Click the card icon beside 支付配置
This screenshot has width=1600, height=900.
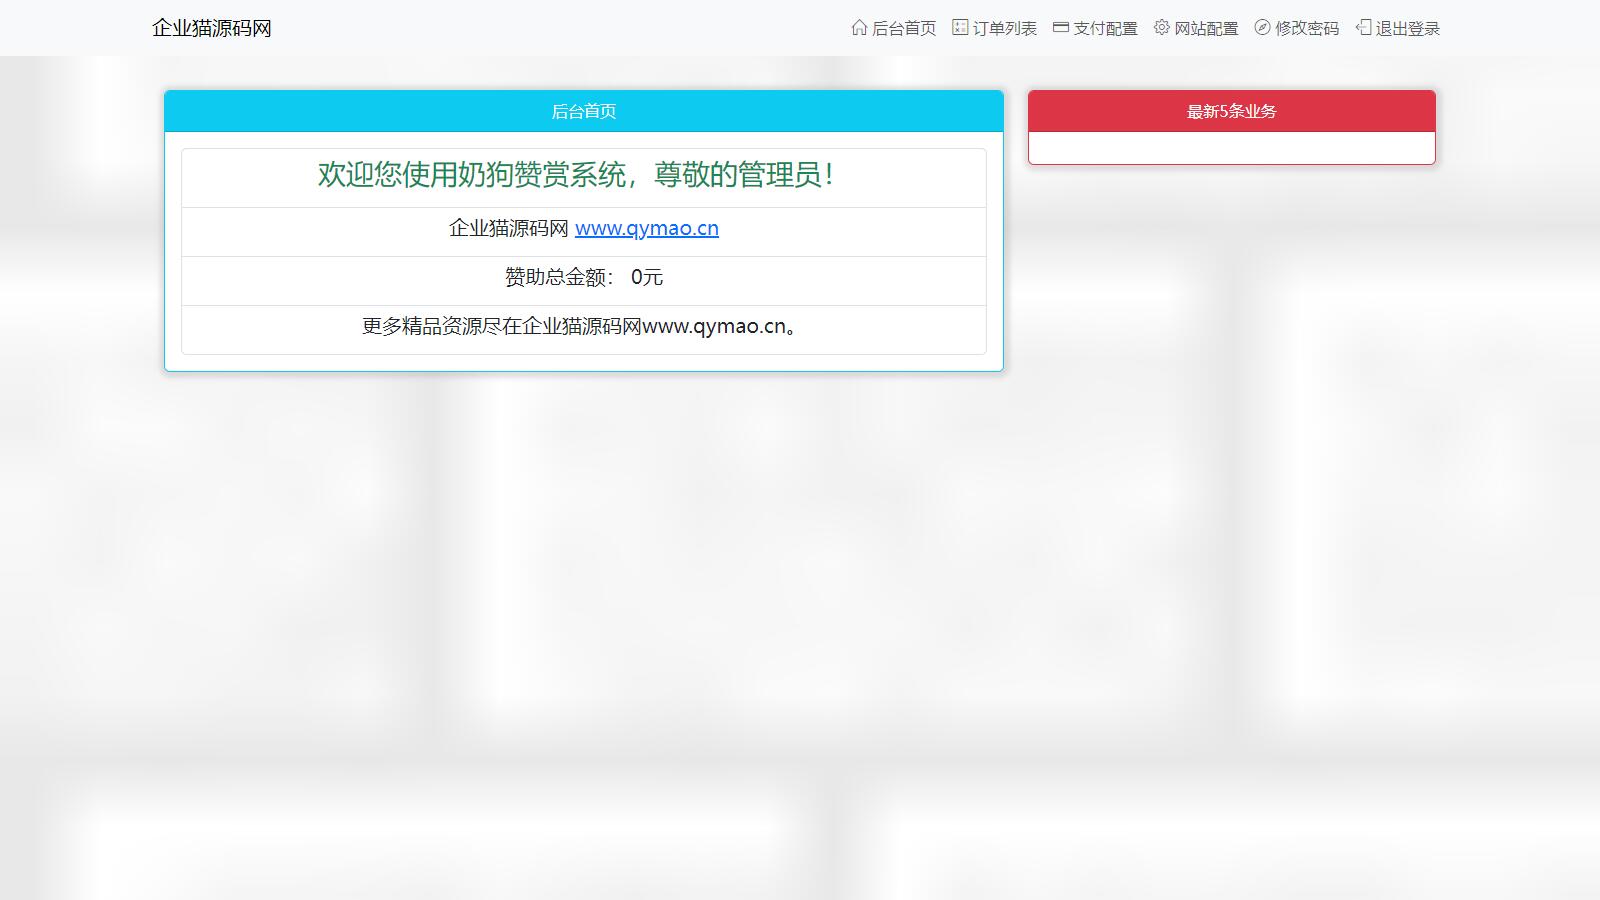coord(1061,27)
